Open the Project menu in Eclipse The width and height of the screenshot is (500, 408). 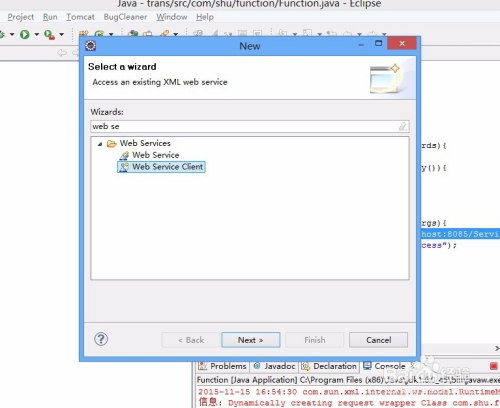21,17
